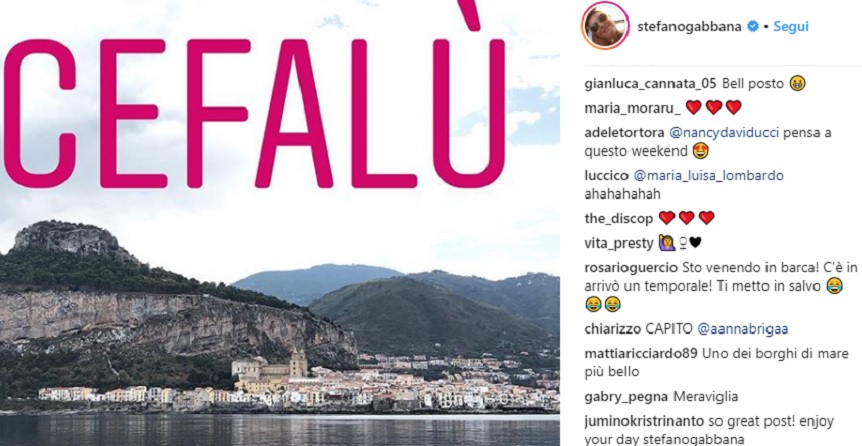862x446 pixels.
Task: Click the @maria_luisa_lombardo mention
Action: pyautogui.click(x=709, y=176)
